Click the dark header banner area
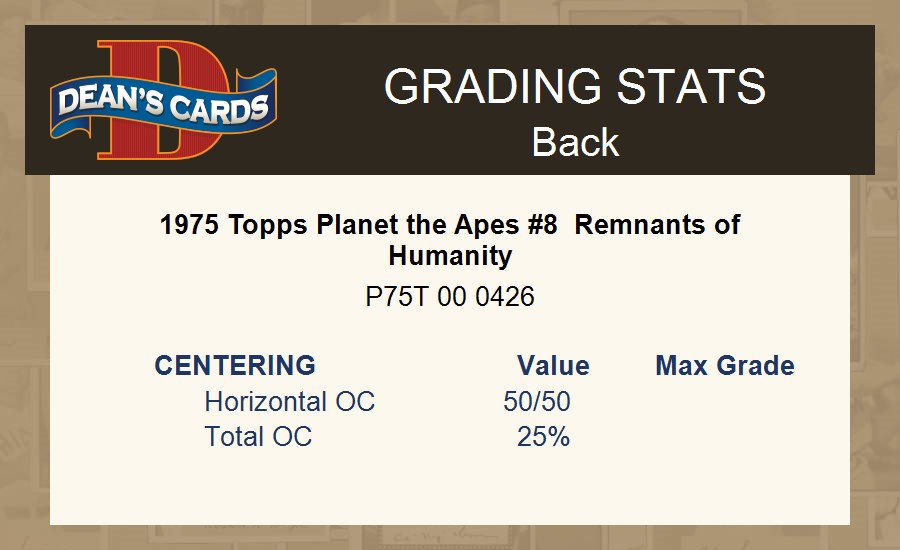 tap(450, 100)
